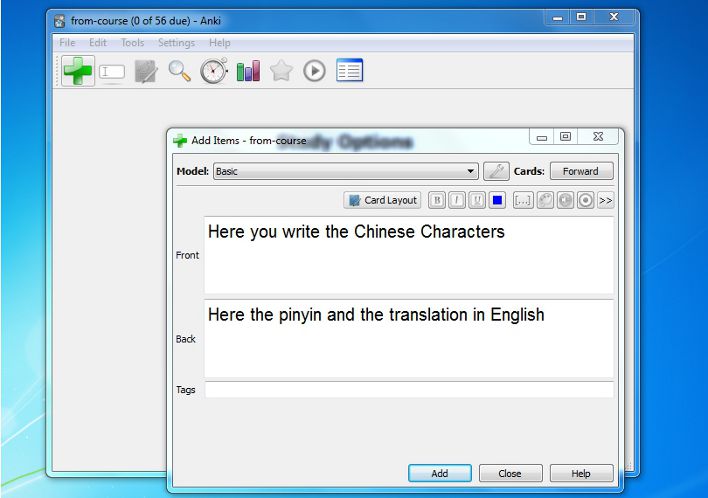The width and height of the screenshot is (708, 498).
Task: Expand more formatting options with >> button
Action: [606, 200]
